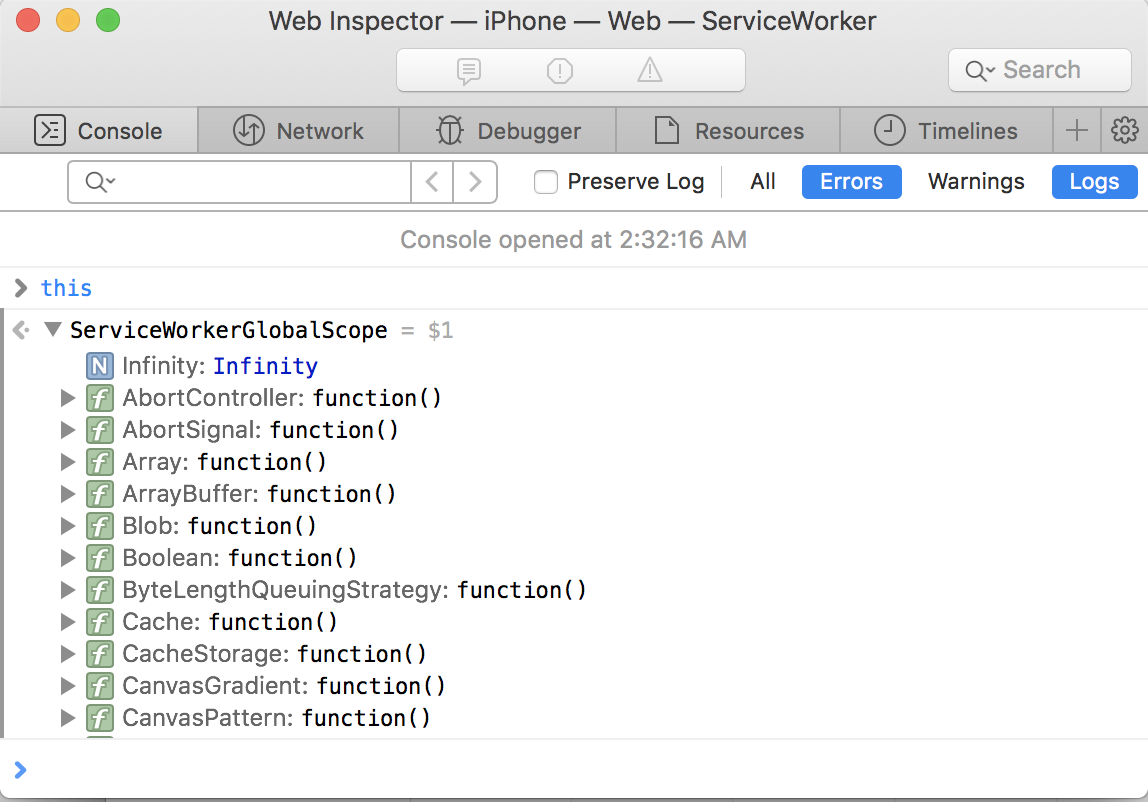Image resolution: width=1148 pixels, height=802 pixels.
Task: Click the console filter input field
Action: pyautogui.click(x=260, y=182)
